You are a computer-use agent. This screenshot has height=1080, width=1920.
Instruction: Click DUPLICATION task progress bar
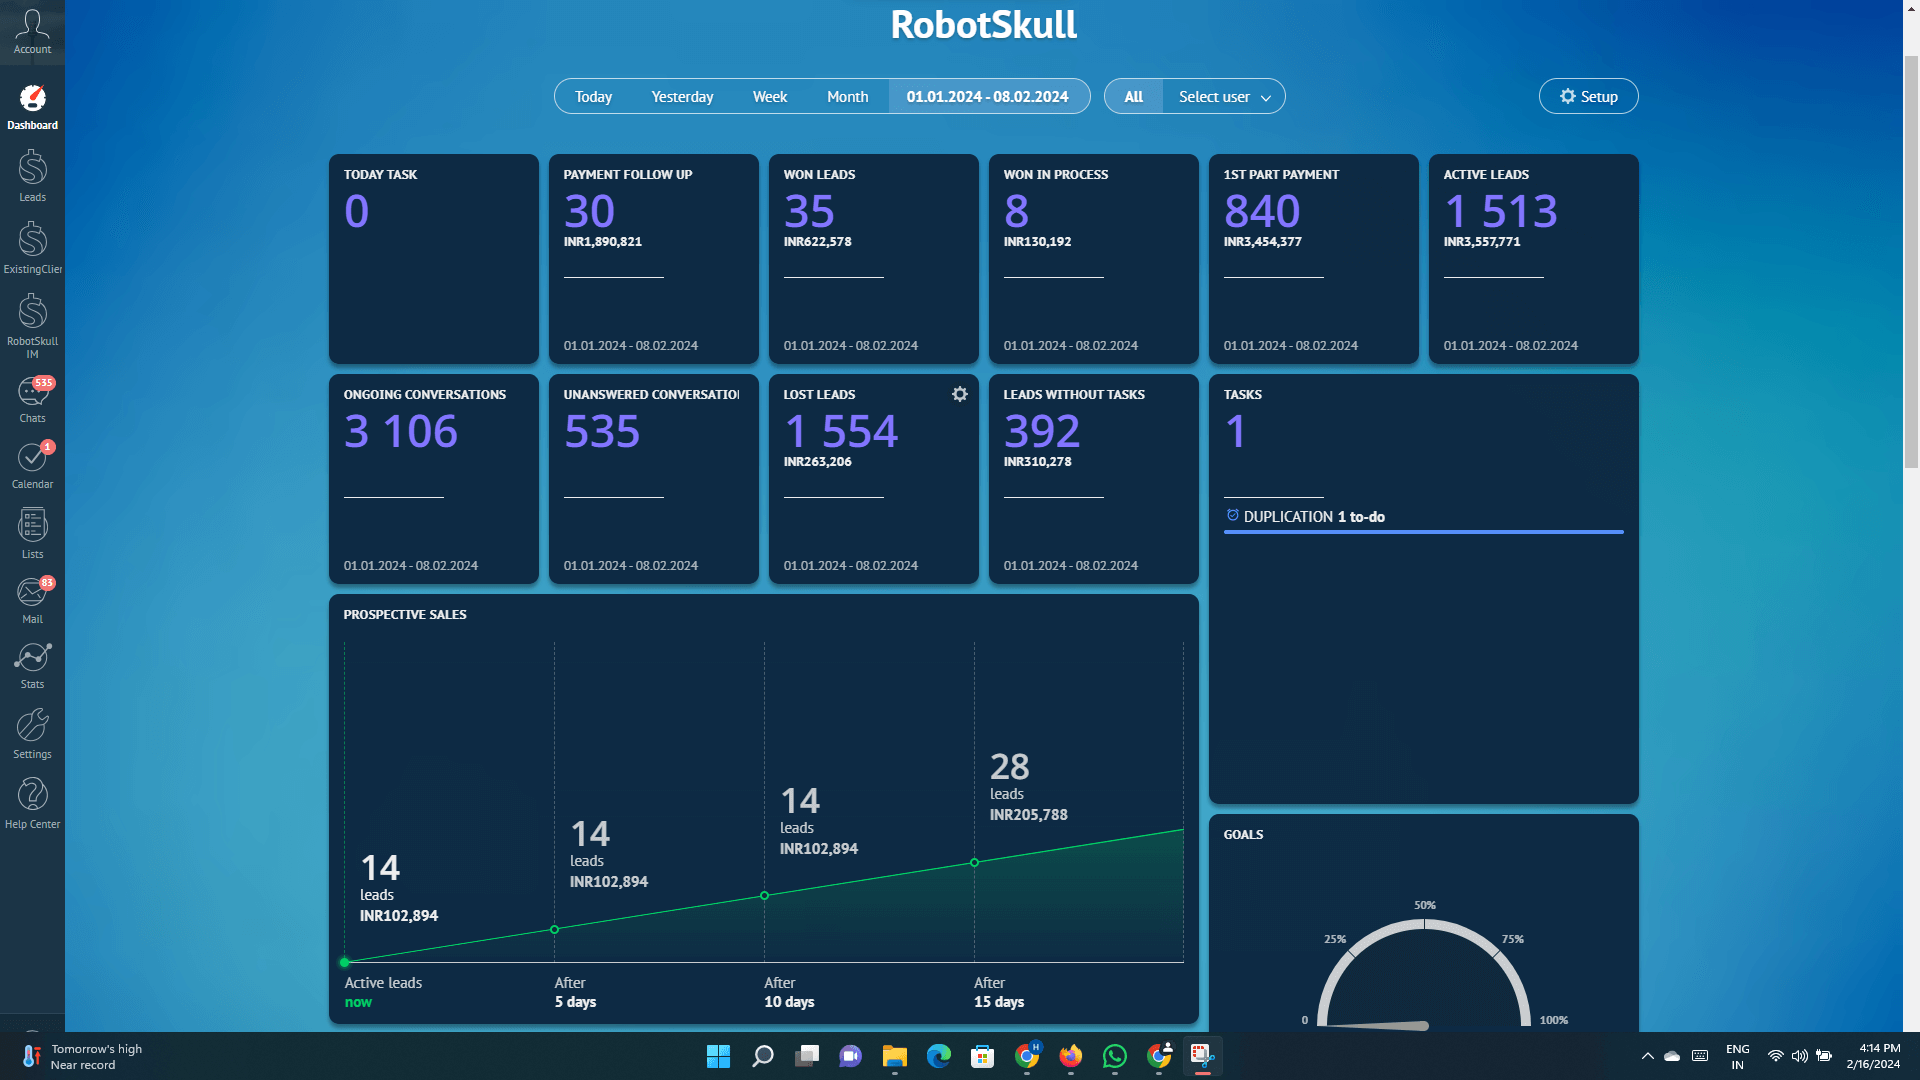pos(1424,532)
